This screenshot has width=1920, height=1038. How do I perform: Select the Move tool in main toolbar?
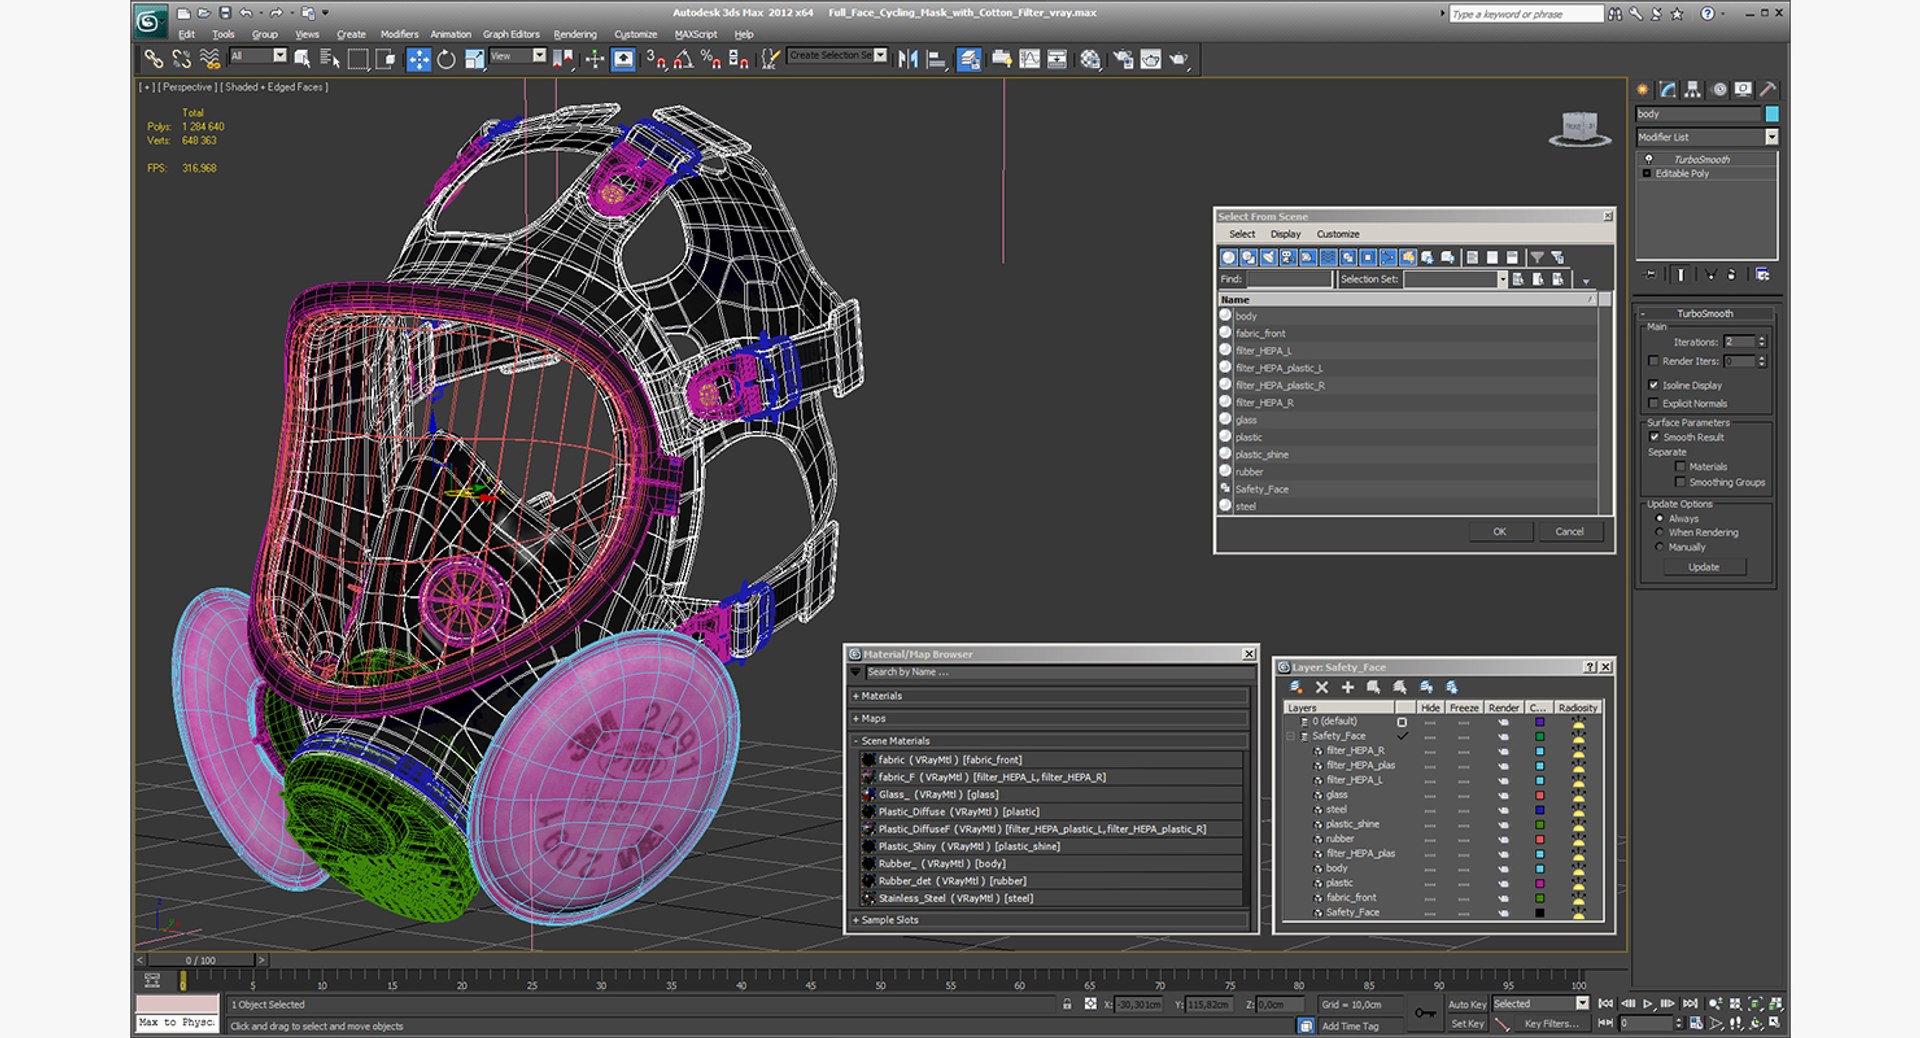tap(418, 60)
